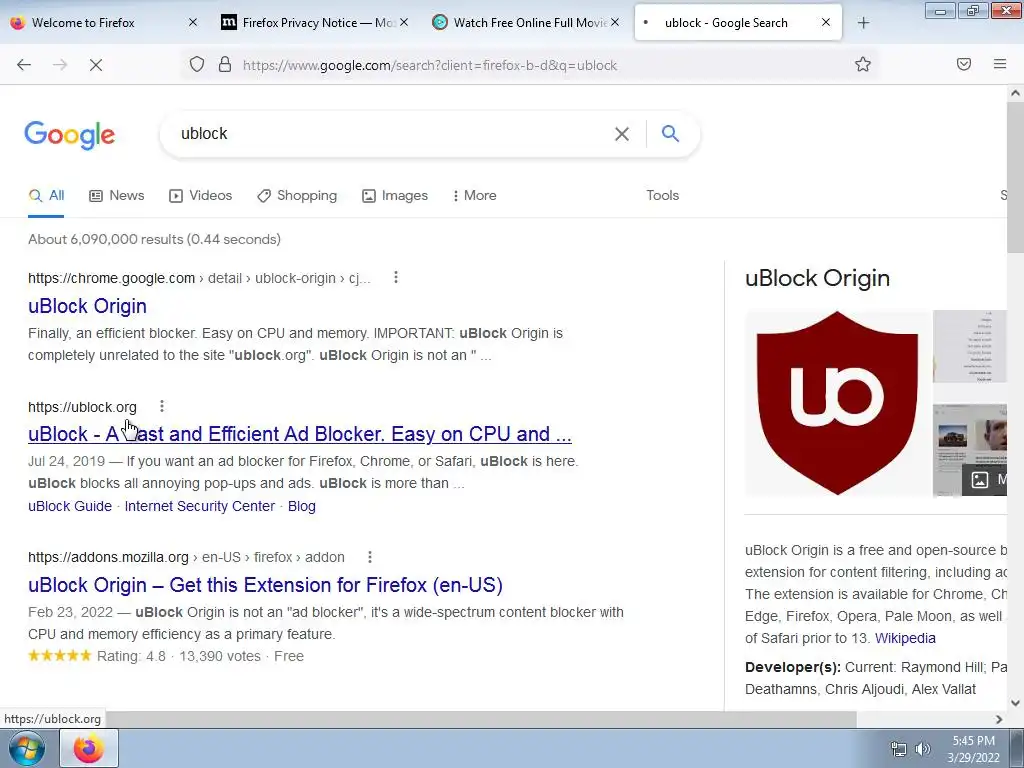
Task: Go back to the previous page
Action: coord(24,65)
